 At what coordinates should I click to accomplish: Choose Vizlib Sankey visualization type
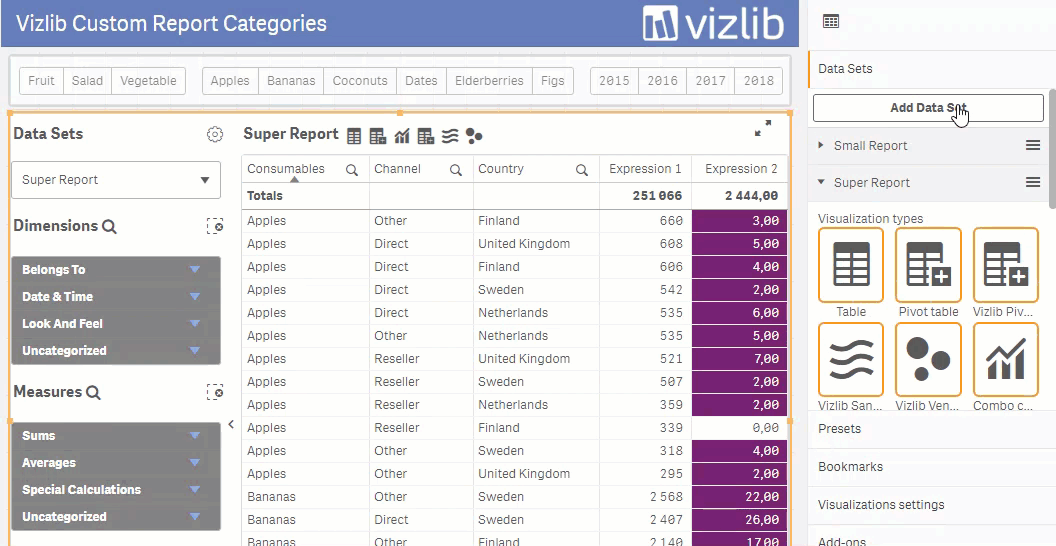click(851, 360)
